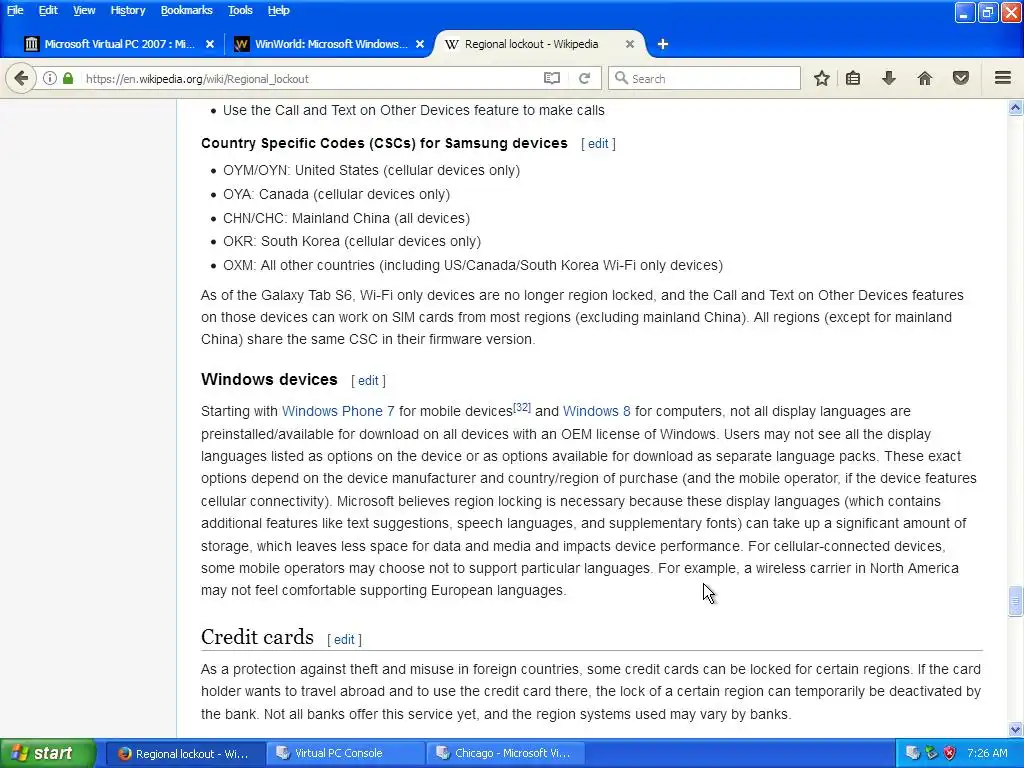Viewport: 1024px width, 768px height.
Task: Open the View menu
Action: (84, 10)
